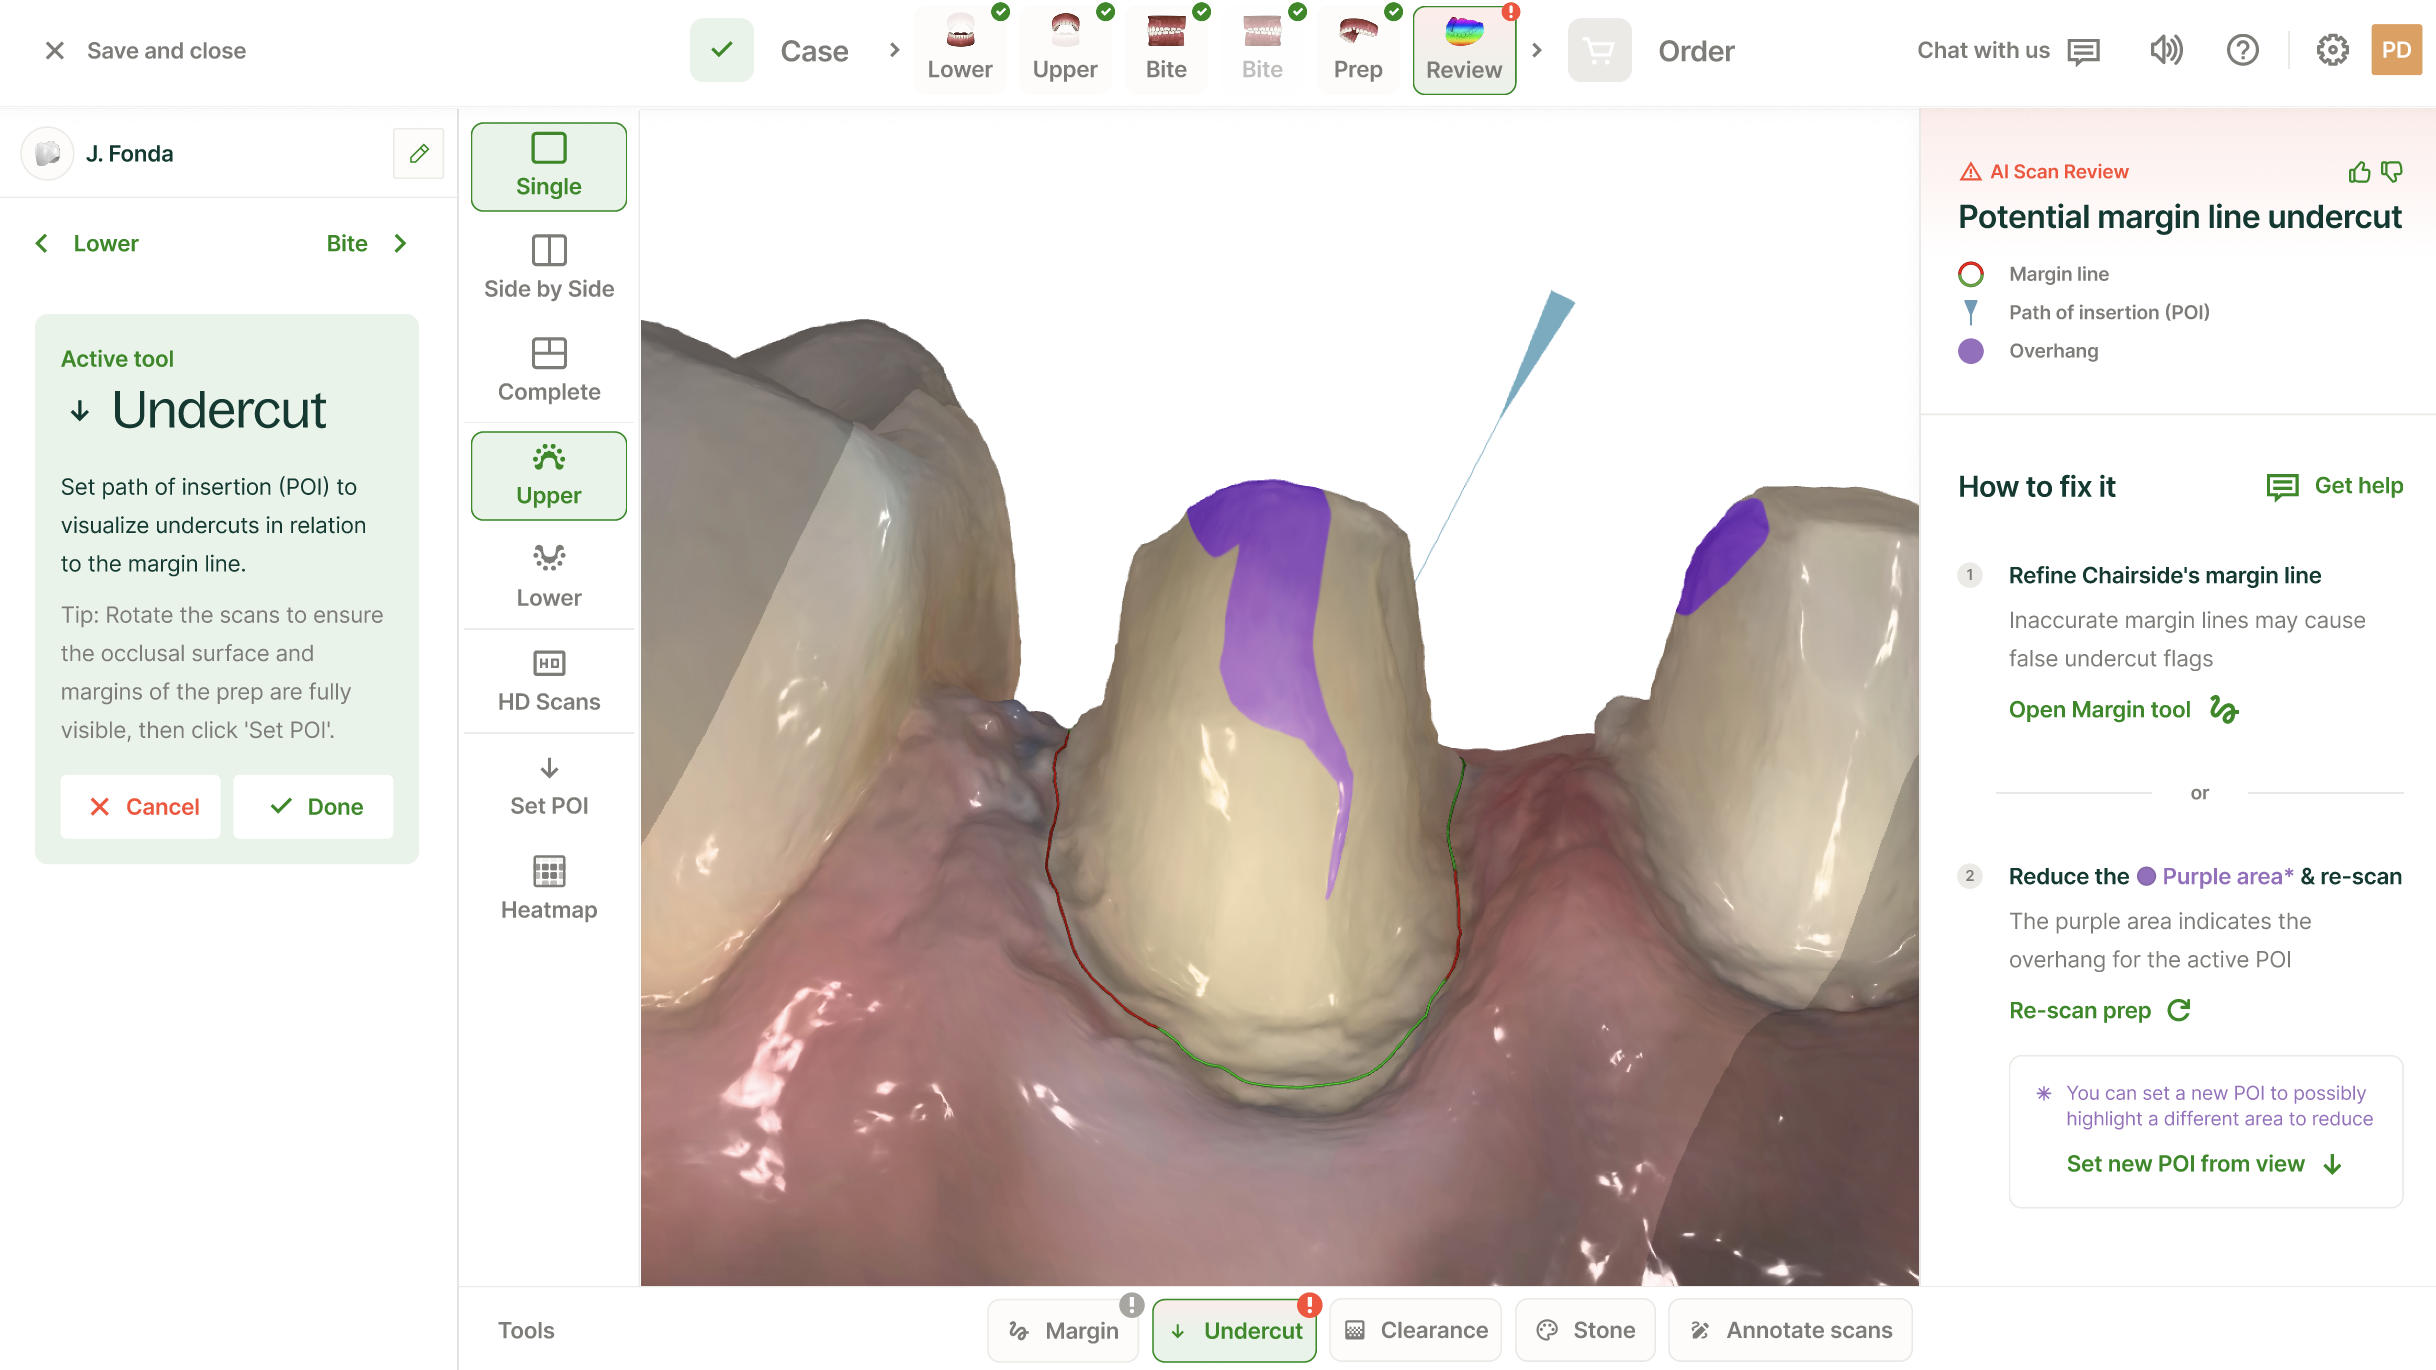
Task: Open the settings gear icon
Action: tap(2332, 50)
